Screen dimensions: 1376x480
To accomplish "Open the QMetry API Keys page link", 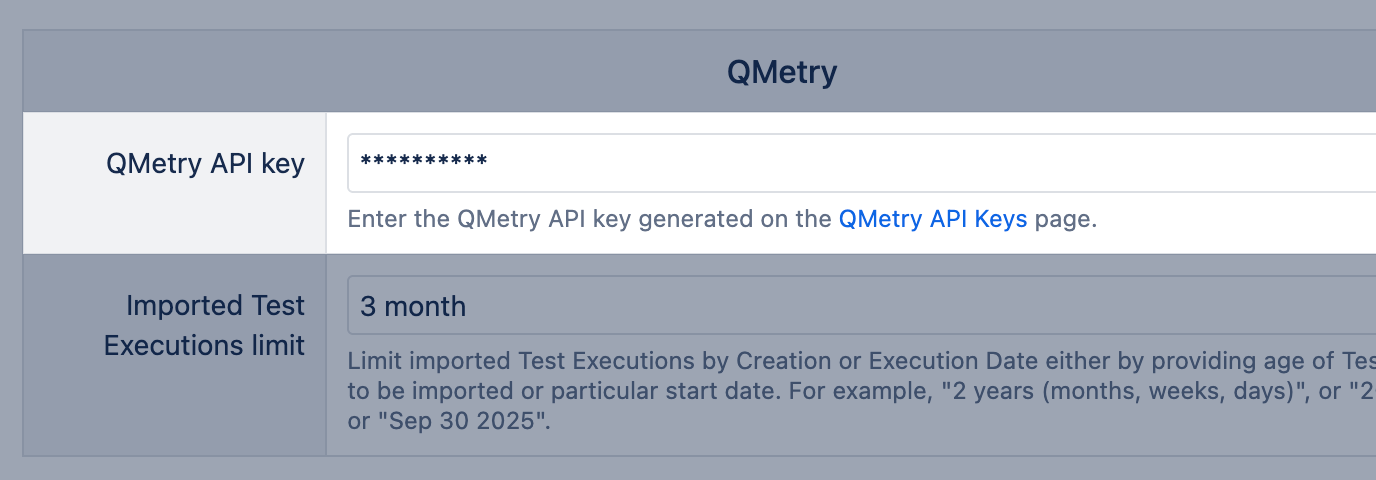I will pyautogui.click(x=932, y=220).
